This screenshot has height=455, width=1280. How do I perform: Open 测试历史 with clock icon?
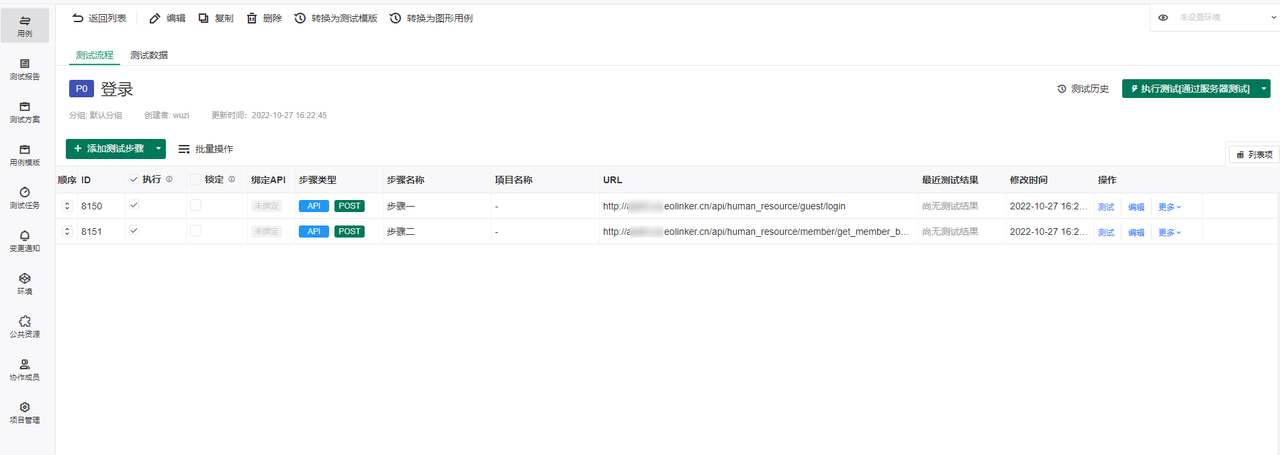click(1083, 89)
